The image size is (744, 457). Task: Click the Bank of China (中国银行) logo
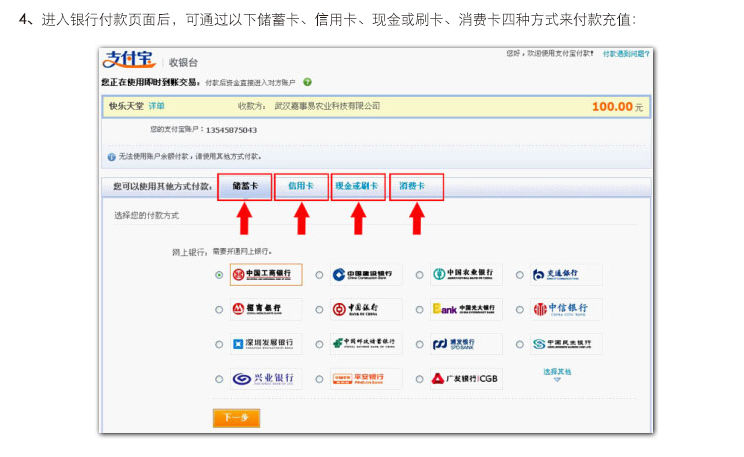pos(366,309)
